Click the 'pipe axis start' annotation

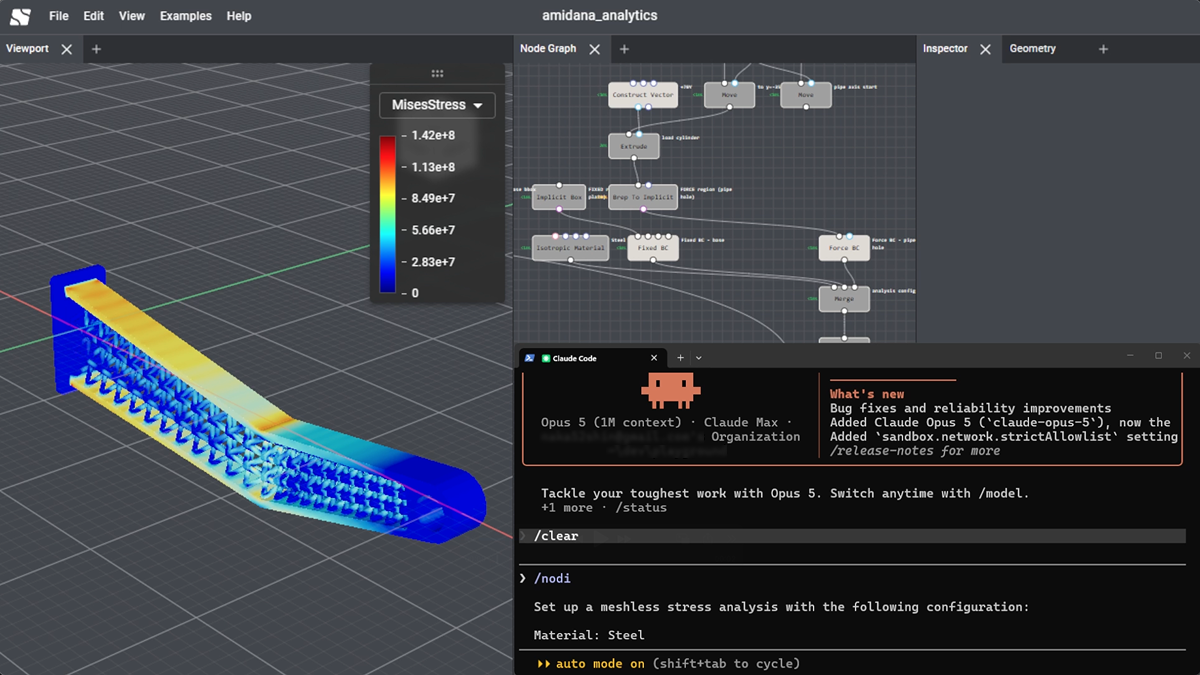[856, 87]
